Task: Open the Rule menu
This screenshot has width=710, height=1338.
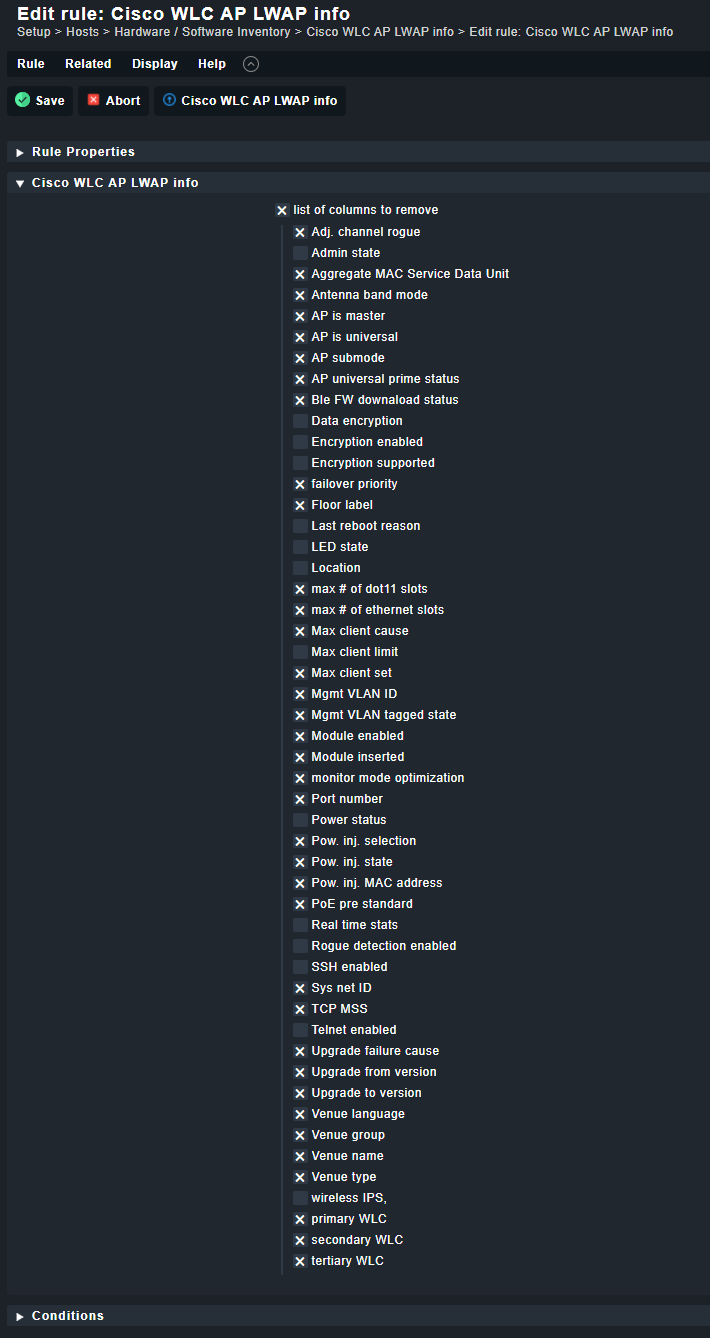Action: click(31, 64)
